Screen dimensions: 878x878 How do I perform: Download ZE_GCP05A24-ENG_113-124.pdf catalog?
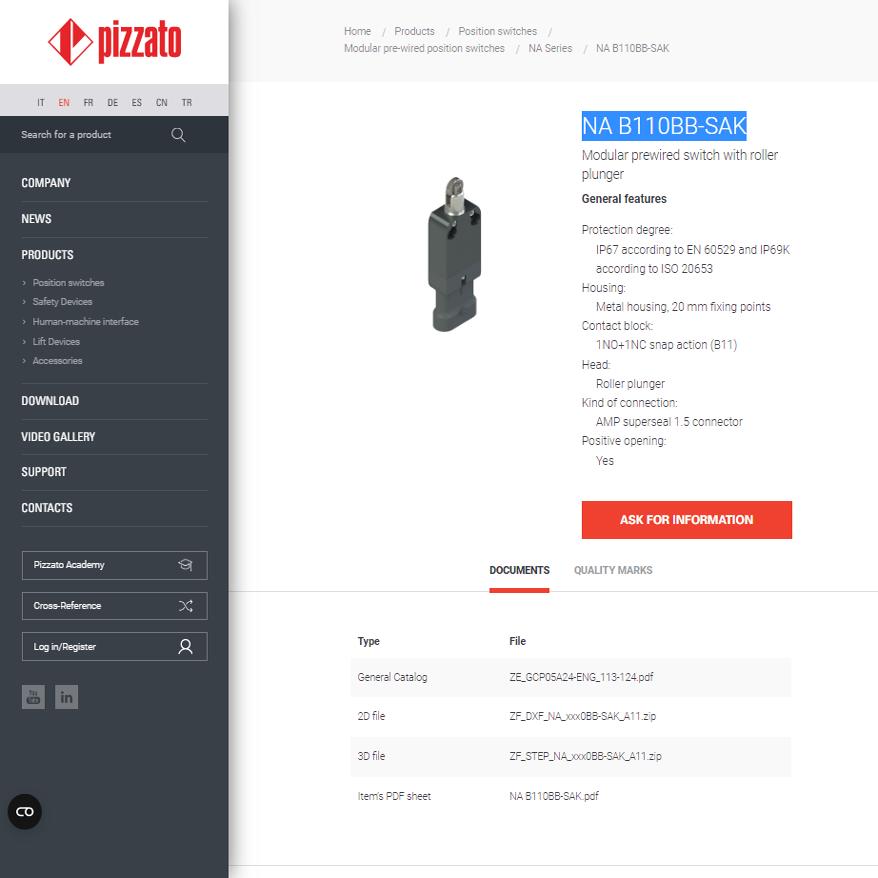pyautogui.click(x=581, y=678)
